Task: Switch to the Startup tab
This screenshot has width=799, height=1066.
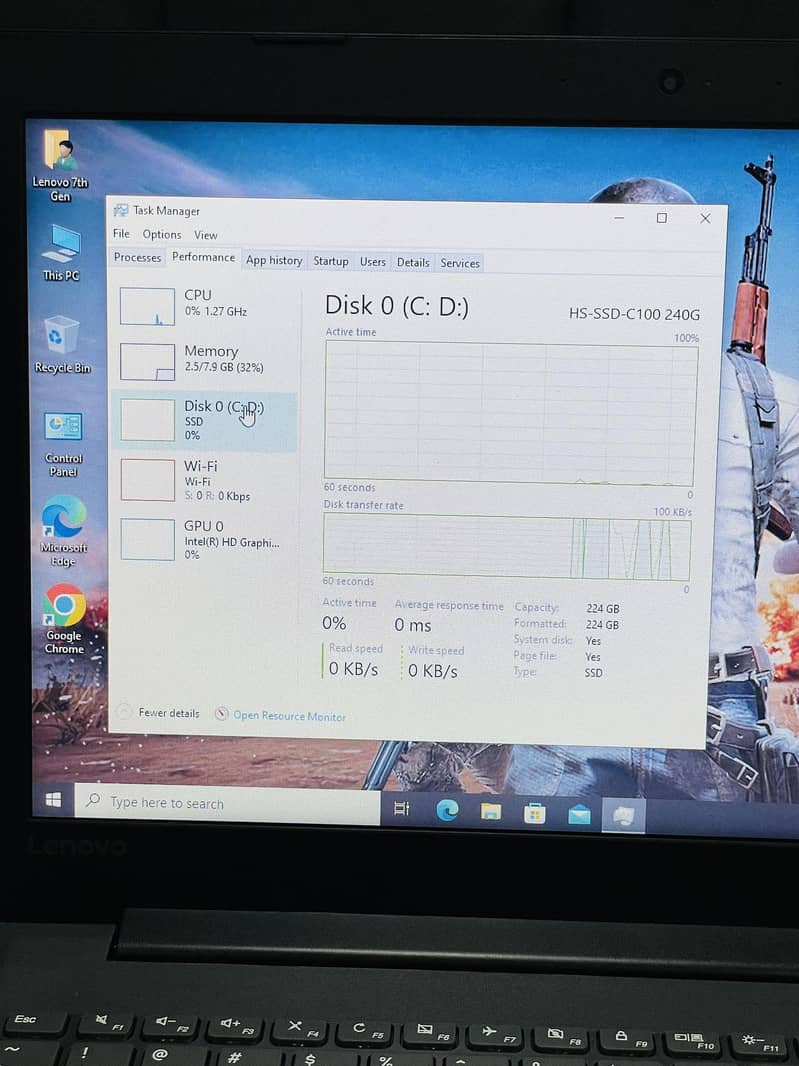Action: 331,262
